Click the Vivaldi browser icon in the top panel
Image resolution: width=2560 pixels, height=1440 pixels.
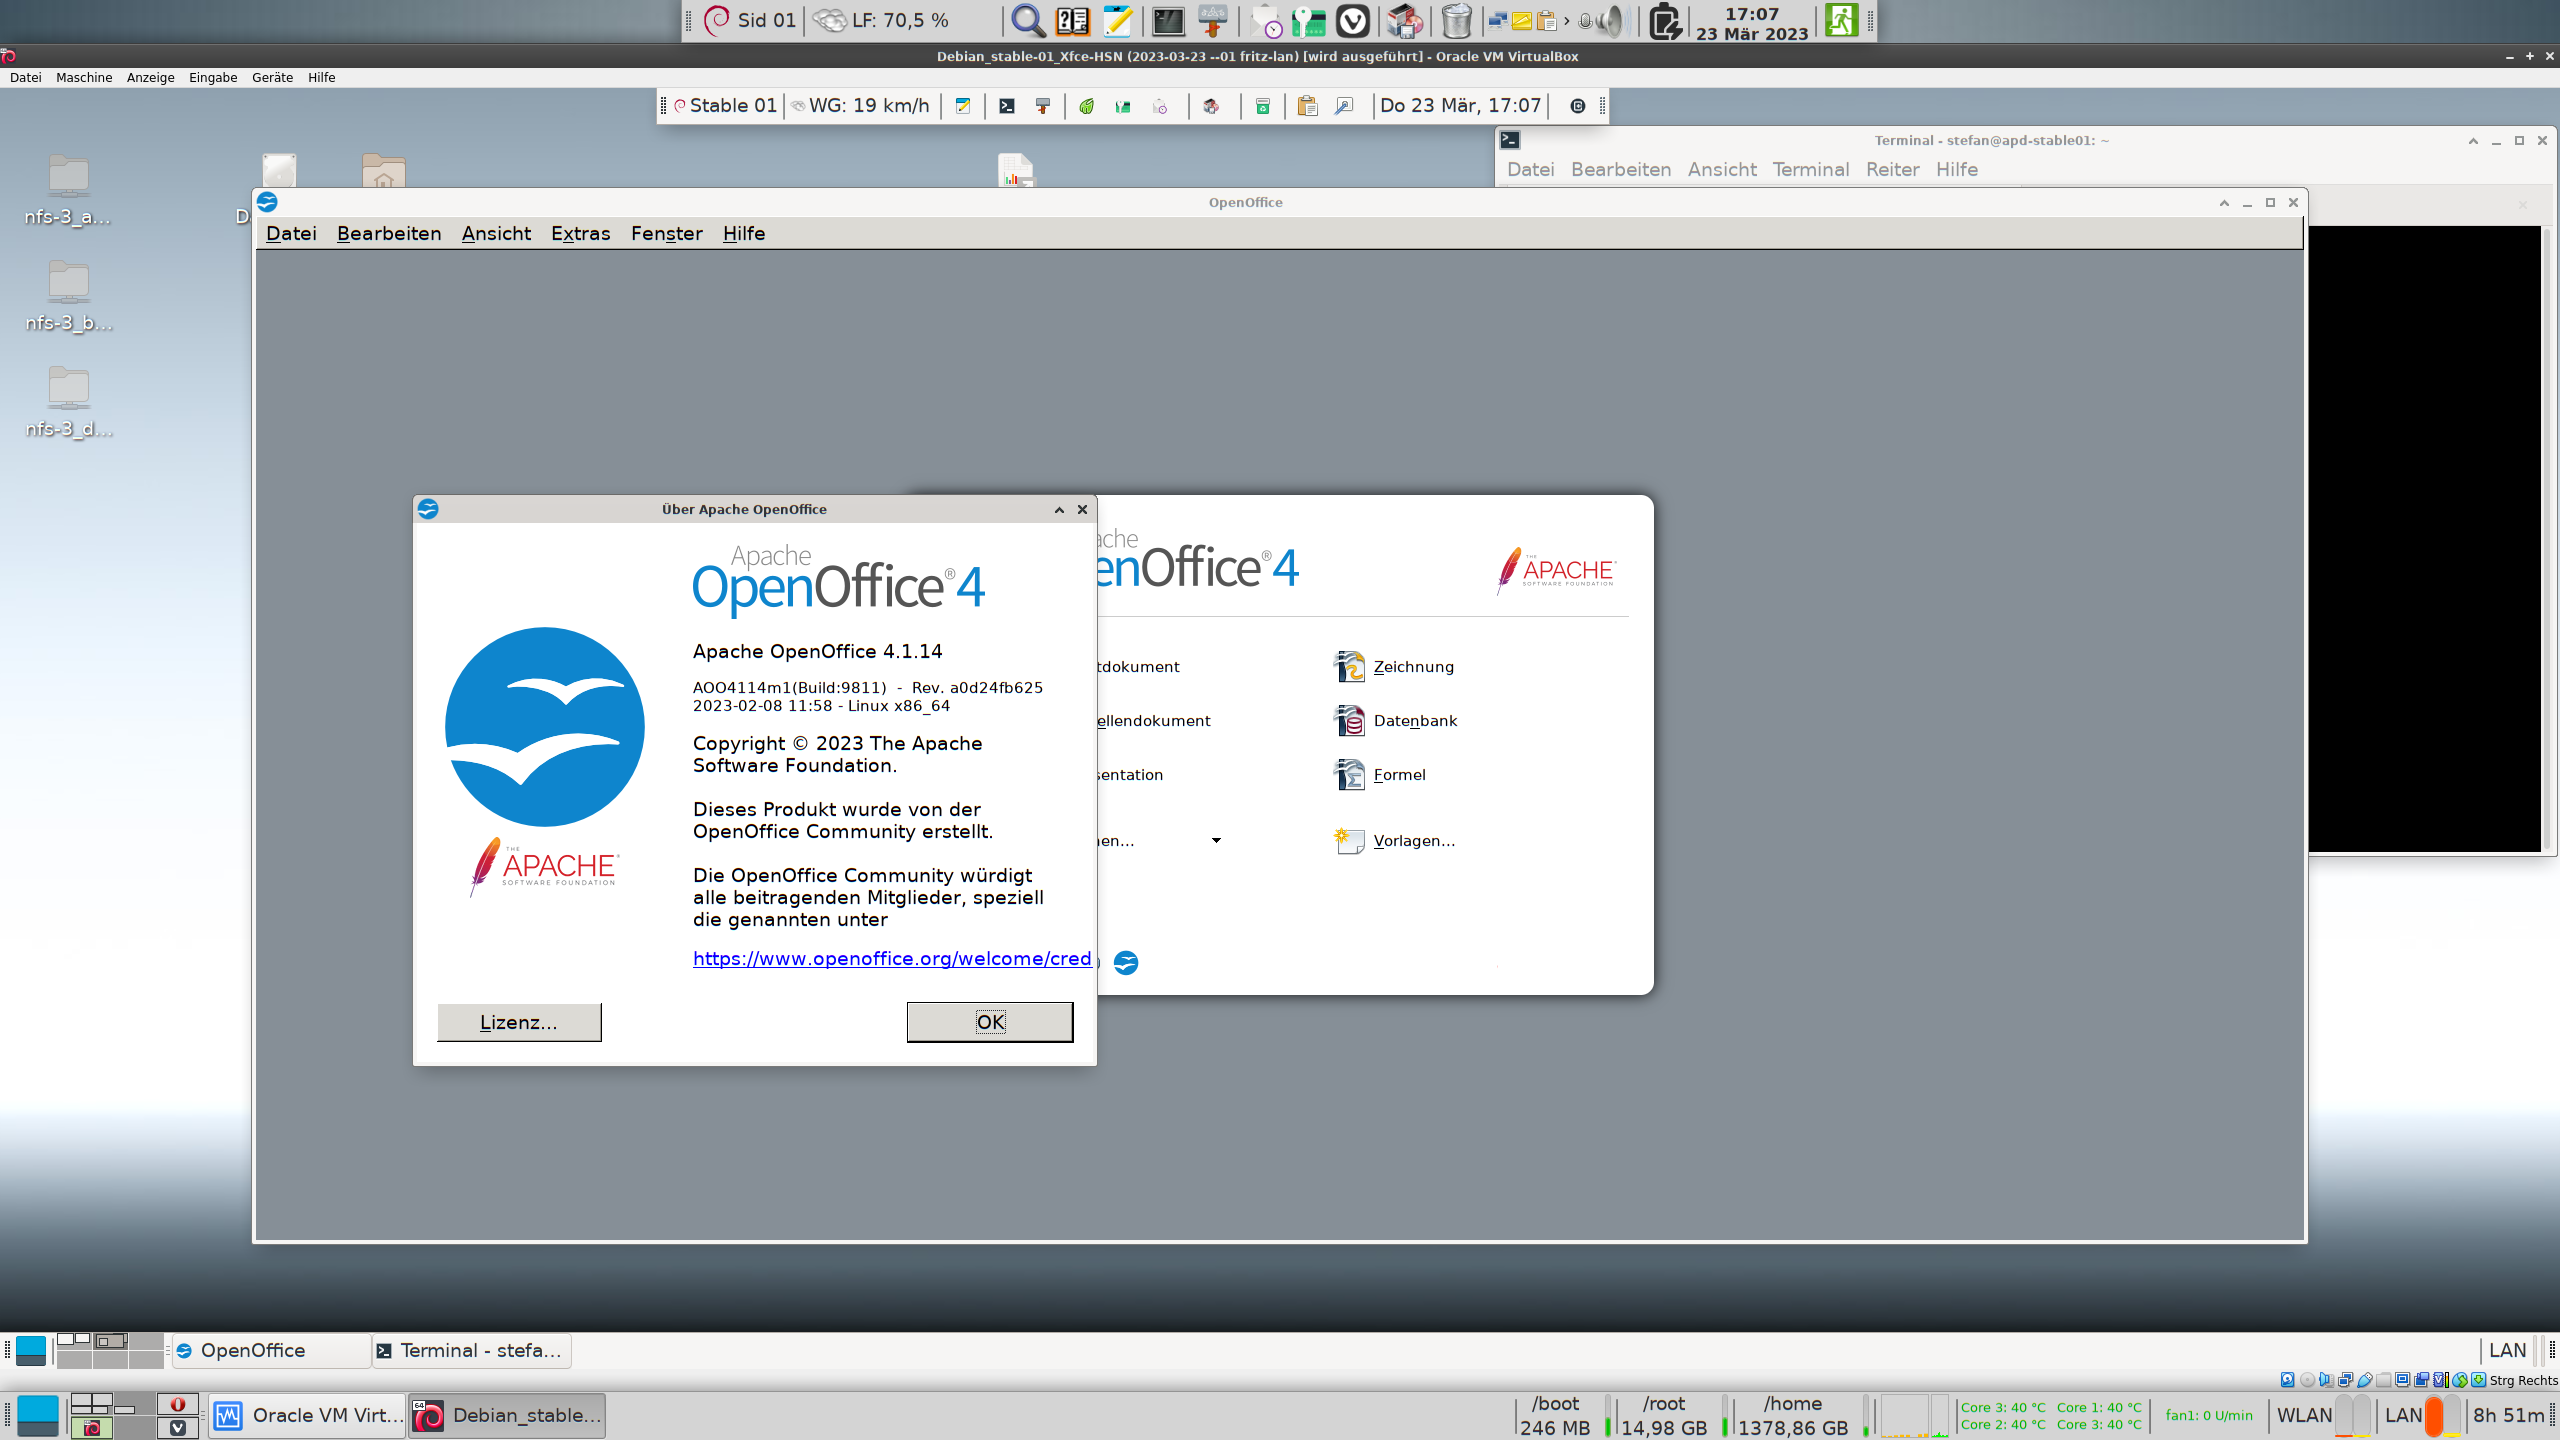click(1352, 20)
